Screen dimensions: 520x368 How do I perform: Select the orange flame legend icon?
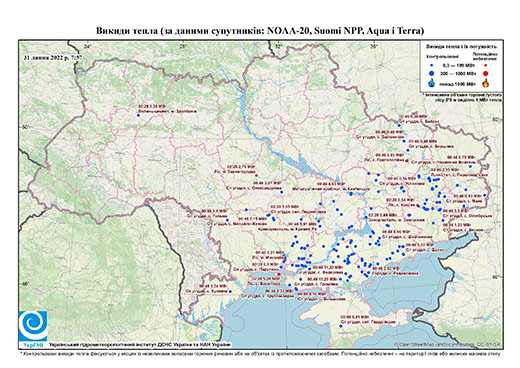tap(486, 83)
